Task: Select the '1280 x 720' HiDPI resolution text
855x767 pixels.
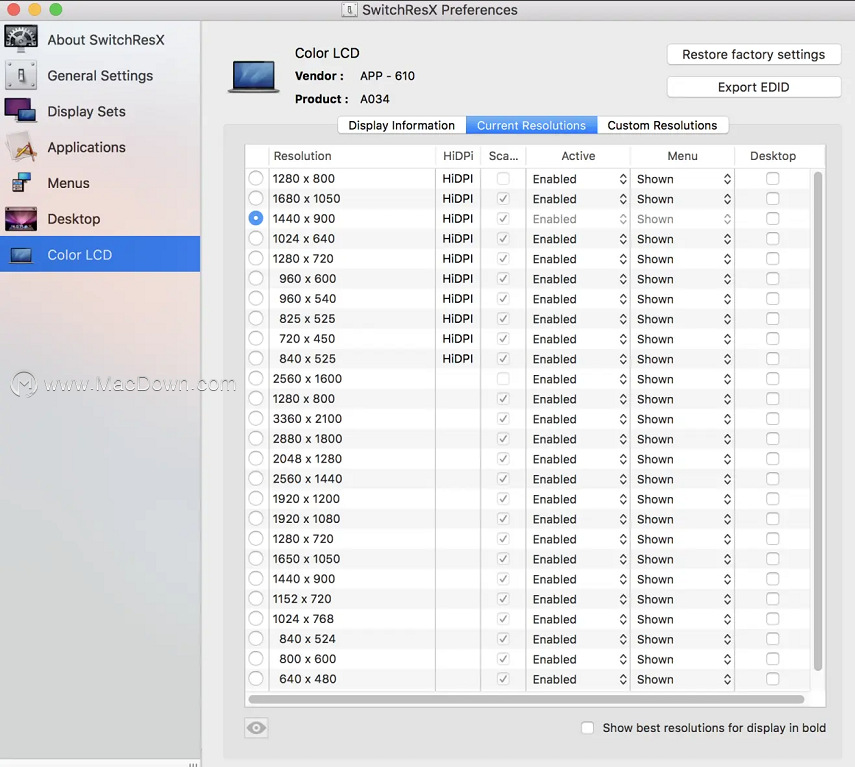Action: (x=303, y=259)
